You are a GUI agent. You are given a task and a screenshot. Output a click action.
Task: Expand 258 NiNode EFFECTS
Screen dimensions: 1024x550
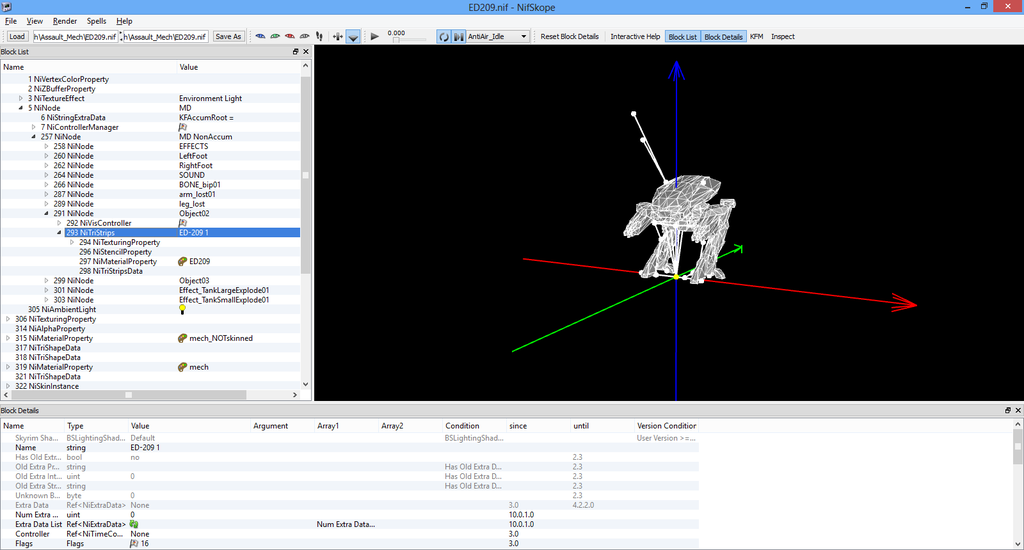46,146
